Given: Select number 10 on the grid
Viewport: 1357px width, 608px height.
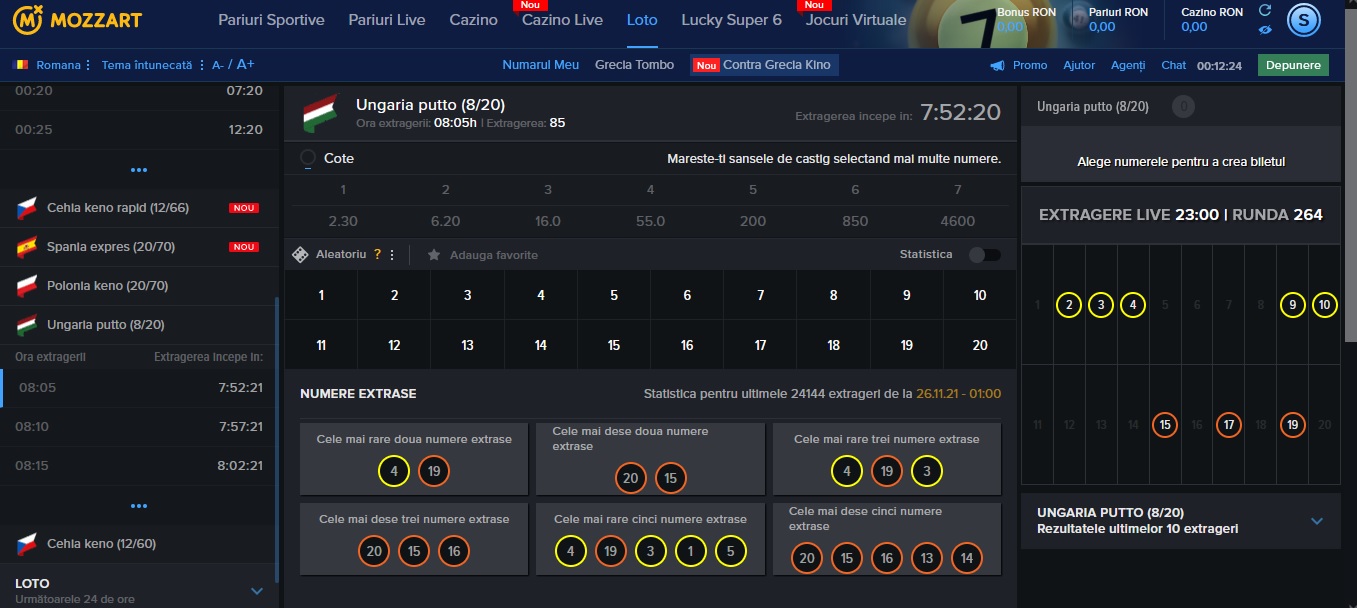Looking at the screenshot, I should coord(980,295).
